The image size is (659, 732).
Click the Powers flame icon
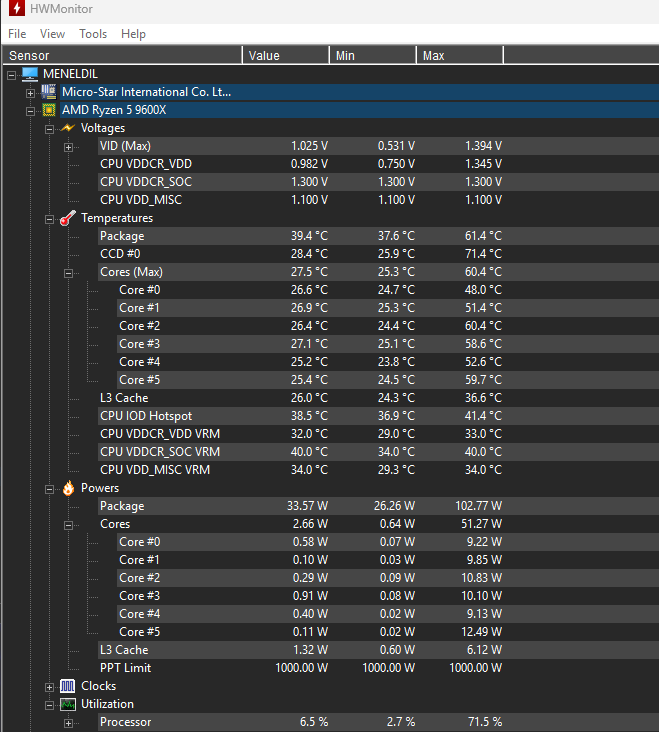(x=68, y=488)
